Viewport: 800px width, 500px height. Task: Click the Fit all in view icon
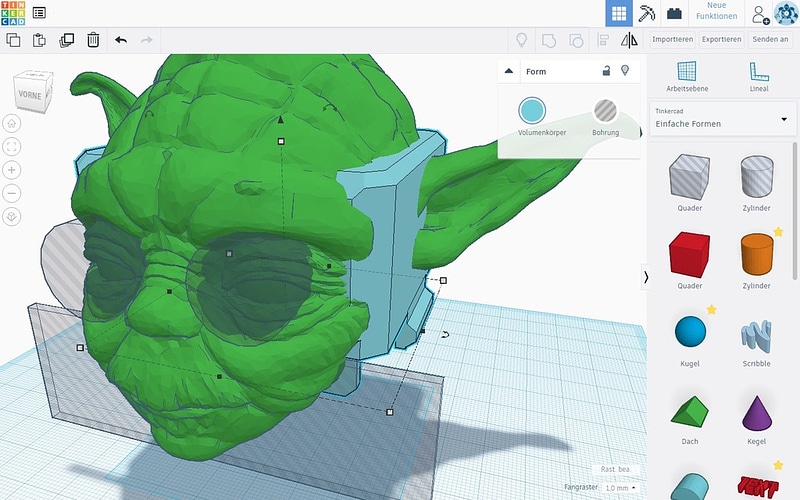click(12, 147)
